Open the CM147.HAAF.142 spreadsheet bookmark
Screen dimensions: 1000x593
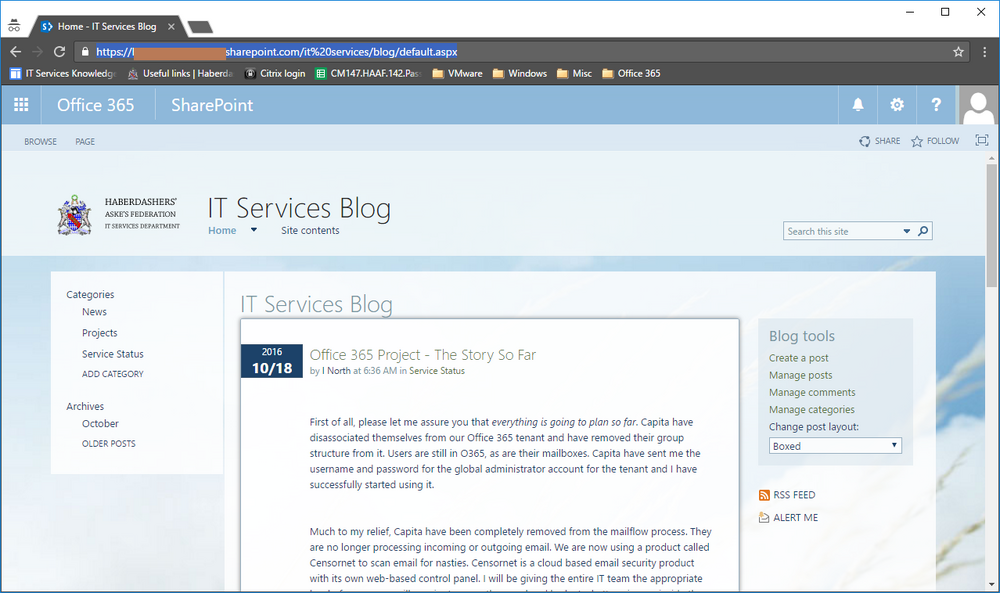pos(368,73)
